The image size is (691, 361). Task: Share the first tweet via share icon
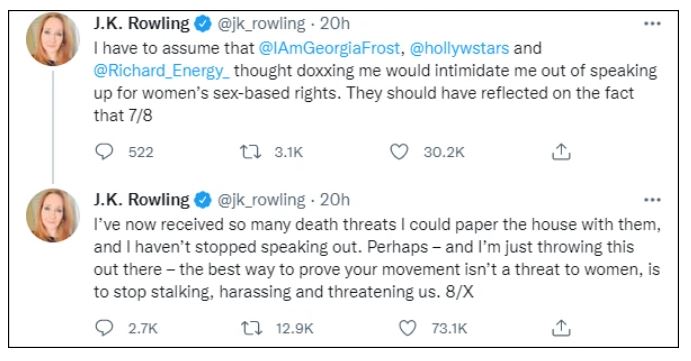click(561, 152)
